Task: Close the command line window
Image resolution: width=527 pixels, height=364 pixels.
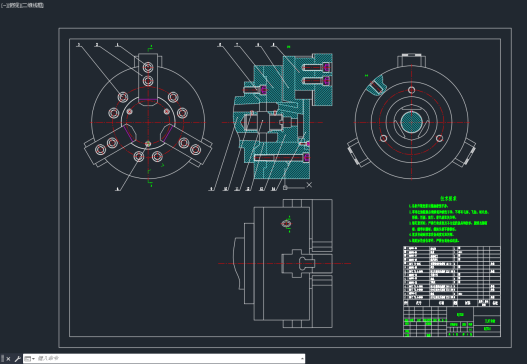Action: pyautogui.click(x=8, y=359)
